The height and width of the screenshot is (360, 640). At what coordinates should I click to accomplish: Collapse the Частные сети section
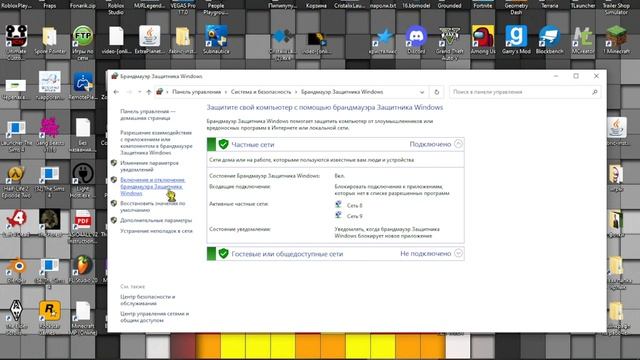point(458,144)
